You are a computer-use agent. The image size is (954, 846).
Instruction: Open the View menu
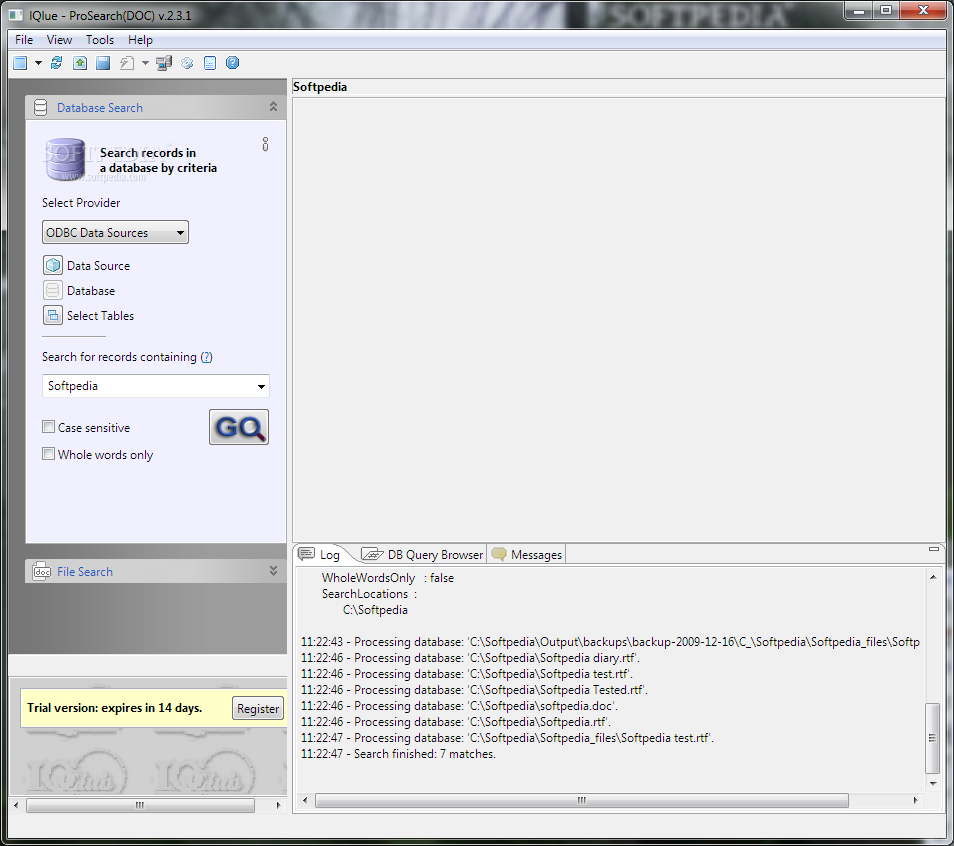pyautogui.click(x=59, y=40)
